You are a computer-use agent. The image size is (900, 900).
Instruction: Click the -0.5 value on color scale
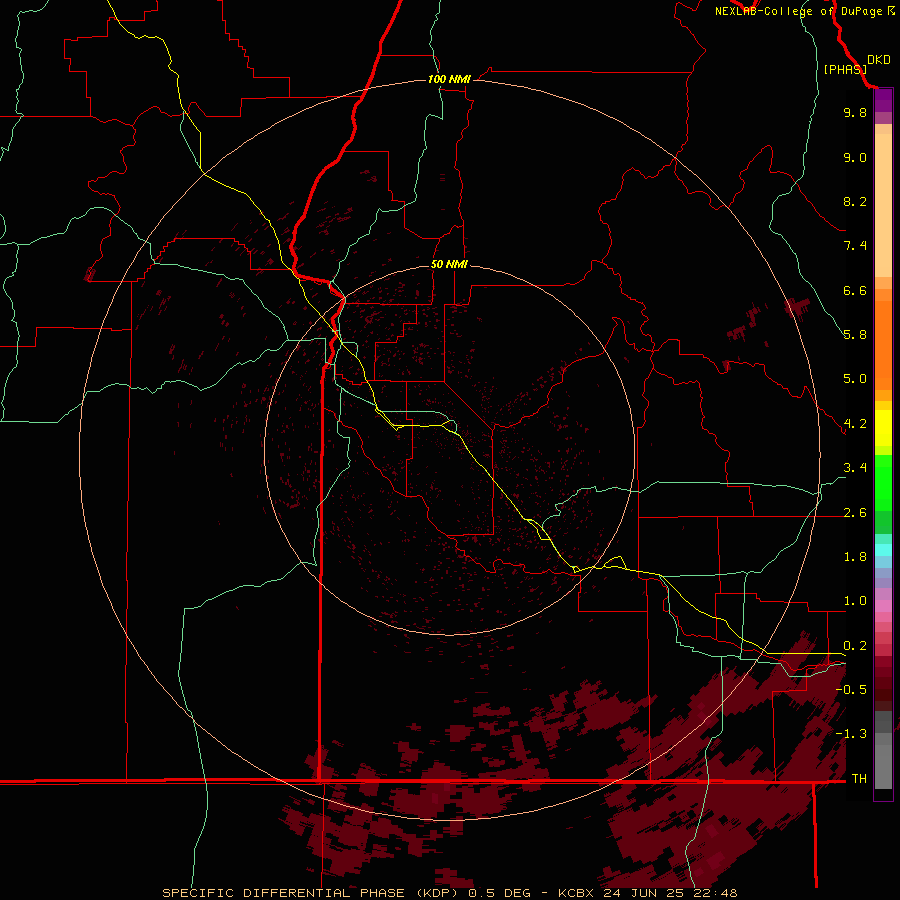point(851,690)
